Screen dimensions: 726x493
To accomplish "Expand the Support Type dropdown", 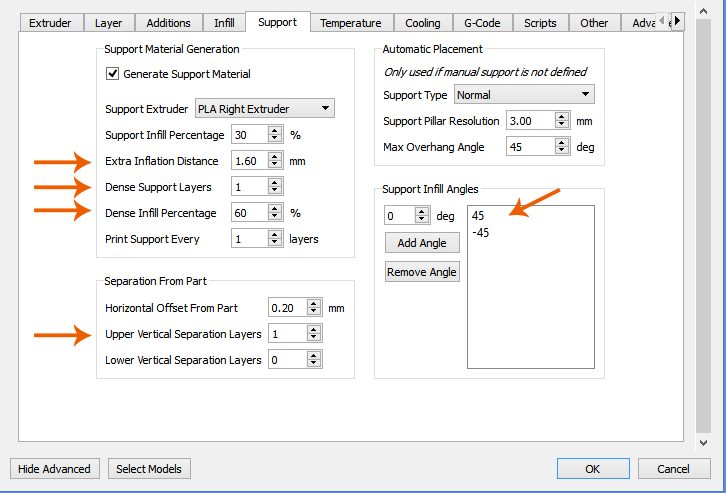I will 524,95.
